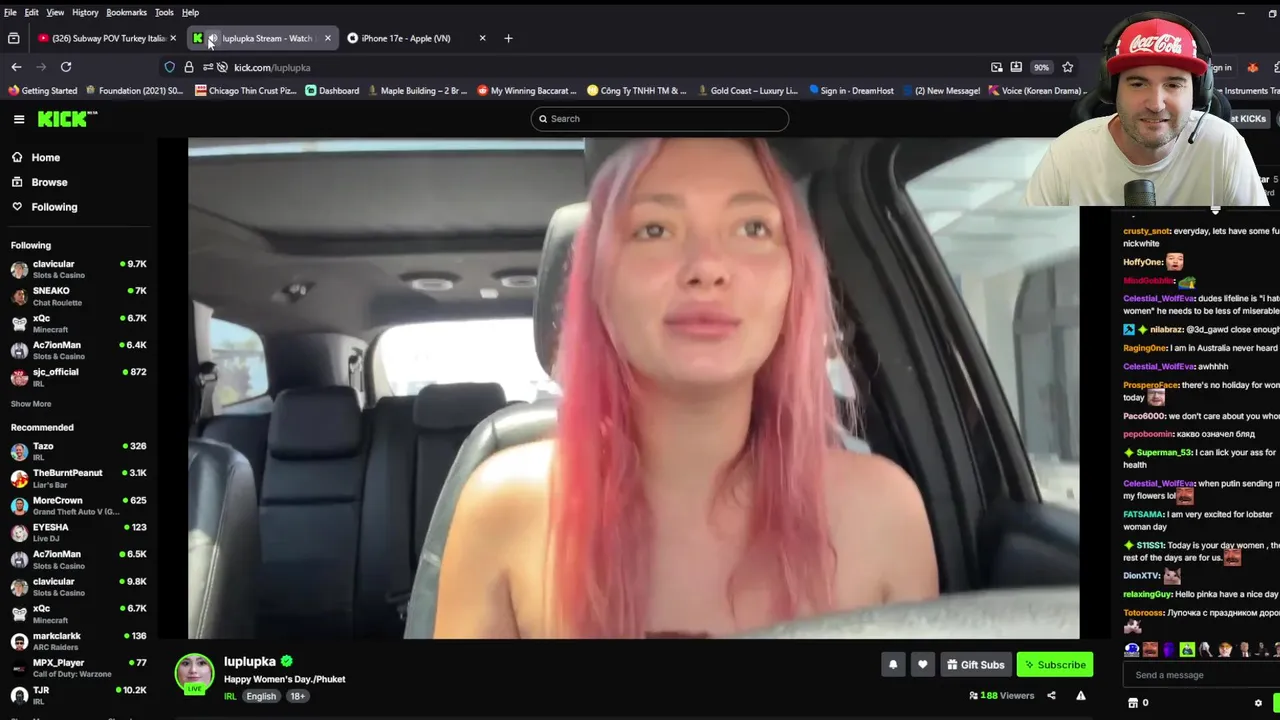The width and height of the screenshot is (1280, 720).
Task: Click luplupka streamer avatar
Action: pos(194,674)
